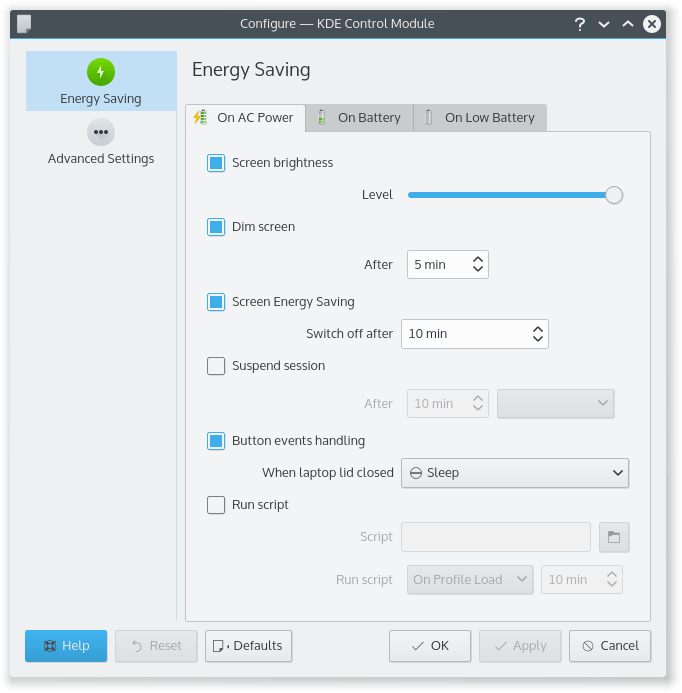
Task: Restore settings with the Defaults button
Action: click(x=248, y=646)
